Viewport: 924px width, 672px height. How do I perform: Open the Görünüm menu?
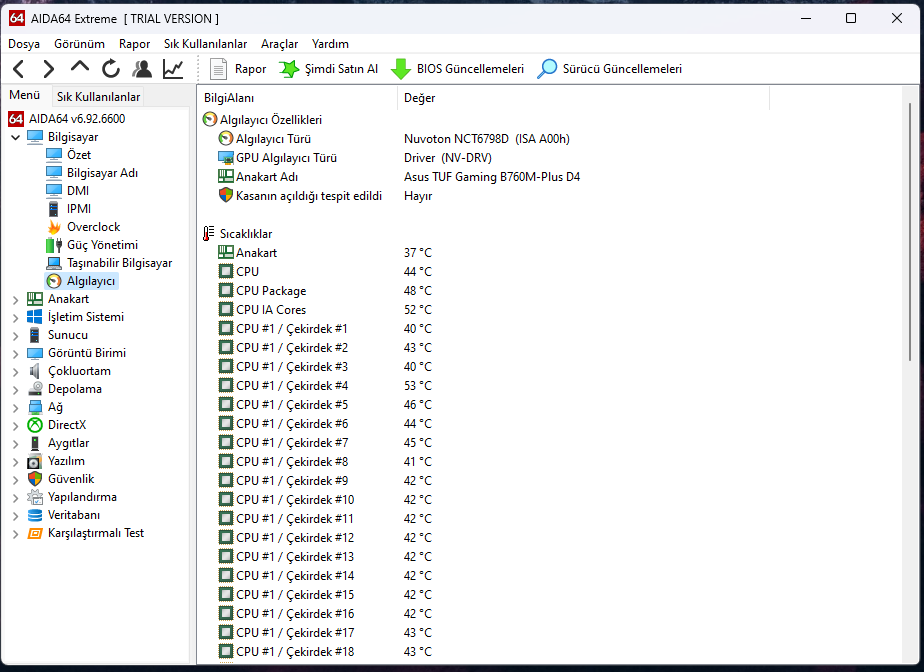pyautogui.click(x=80, y=44)
